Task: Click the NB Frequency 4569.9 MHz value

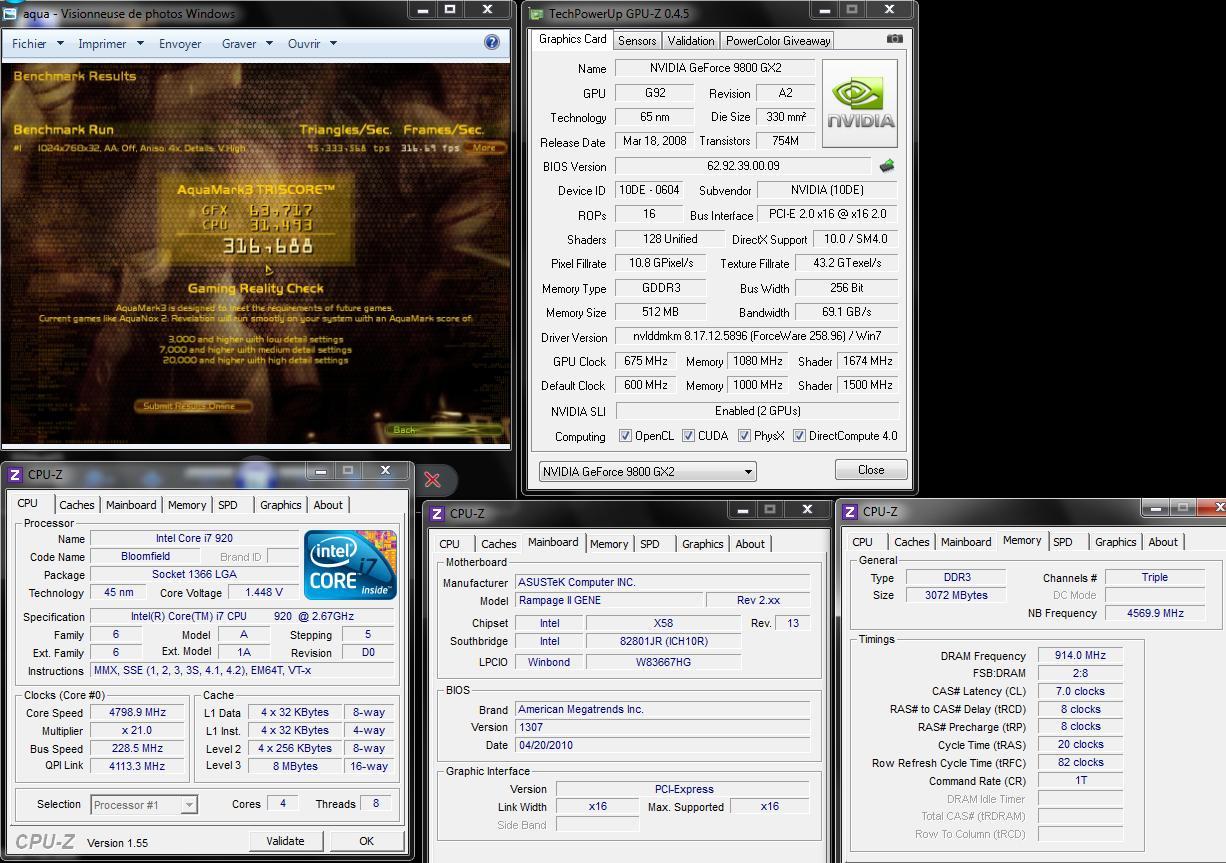Action: [1155, 613]
